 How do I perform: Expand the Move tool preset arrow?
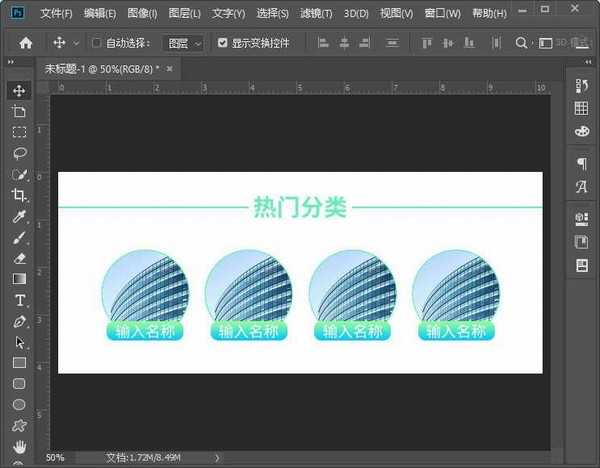pos(76,44)
